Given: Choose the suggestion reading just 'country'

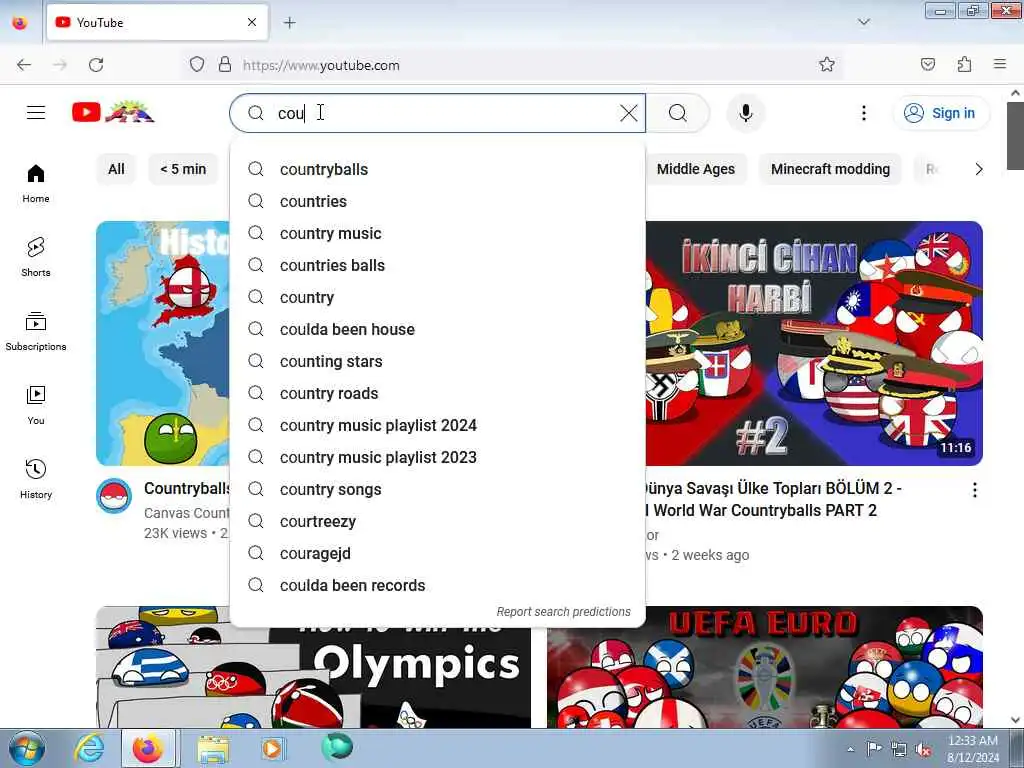Looking at the screenshot, I should tap(438, 297).
